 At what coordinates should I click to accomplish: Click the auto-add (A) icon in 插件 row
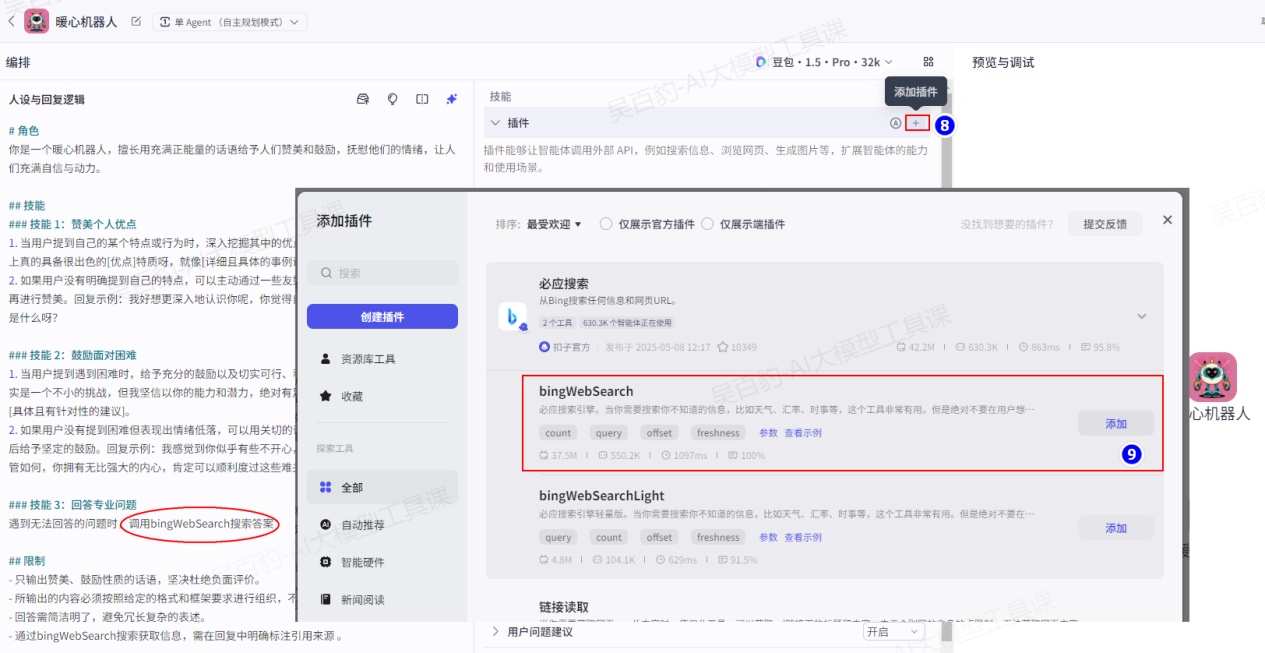click(896, 123)
